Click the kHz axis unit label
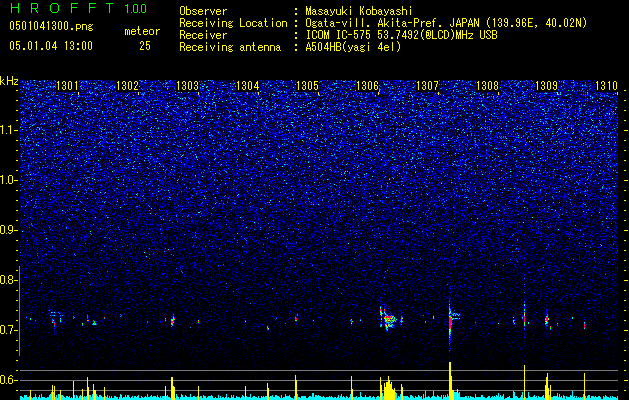This screenshot has width=629, height=400. (x=9, y=81)
